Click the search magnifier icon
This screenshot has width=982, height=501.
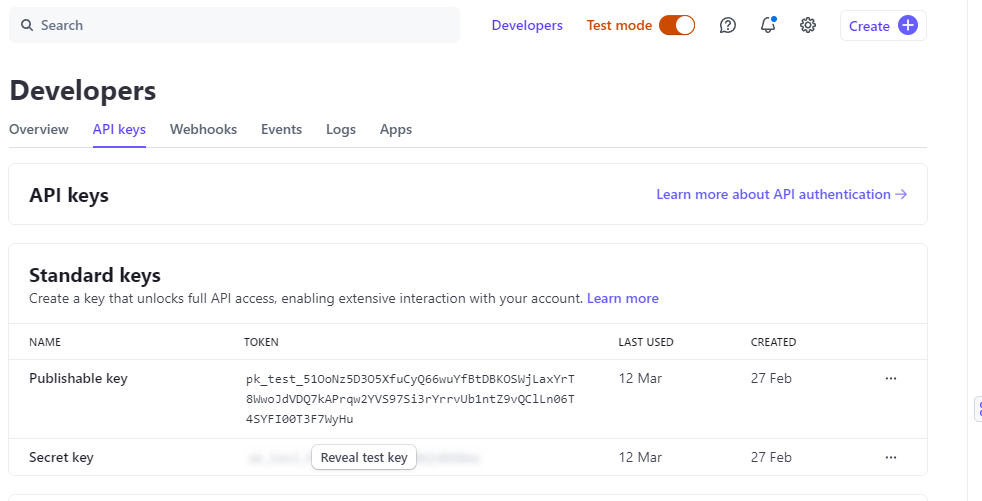click(x=27, y=25)
